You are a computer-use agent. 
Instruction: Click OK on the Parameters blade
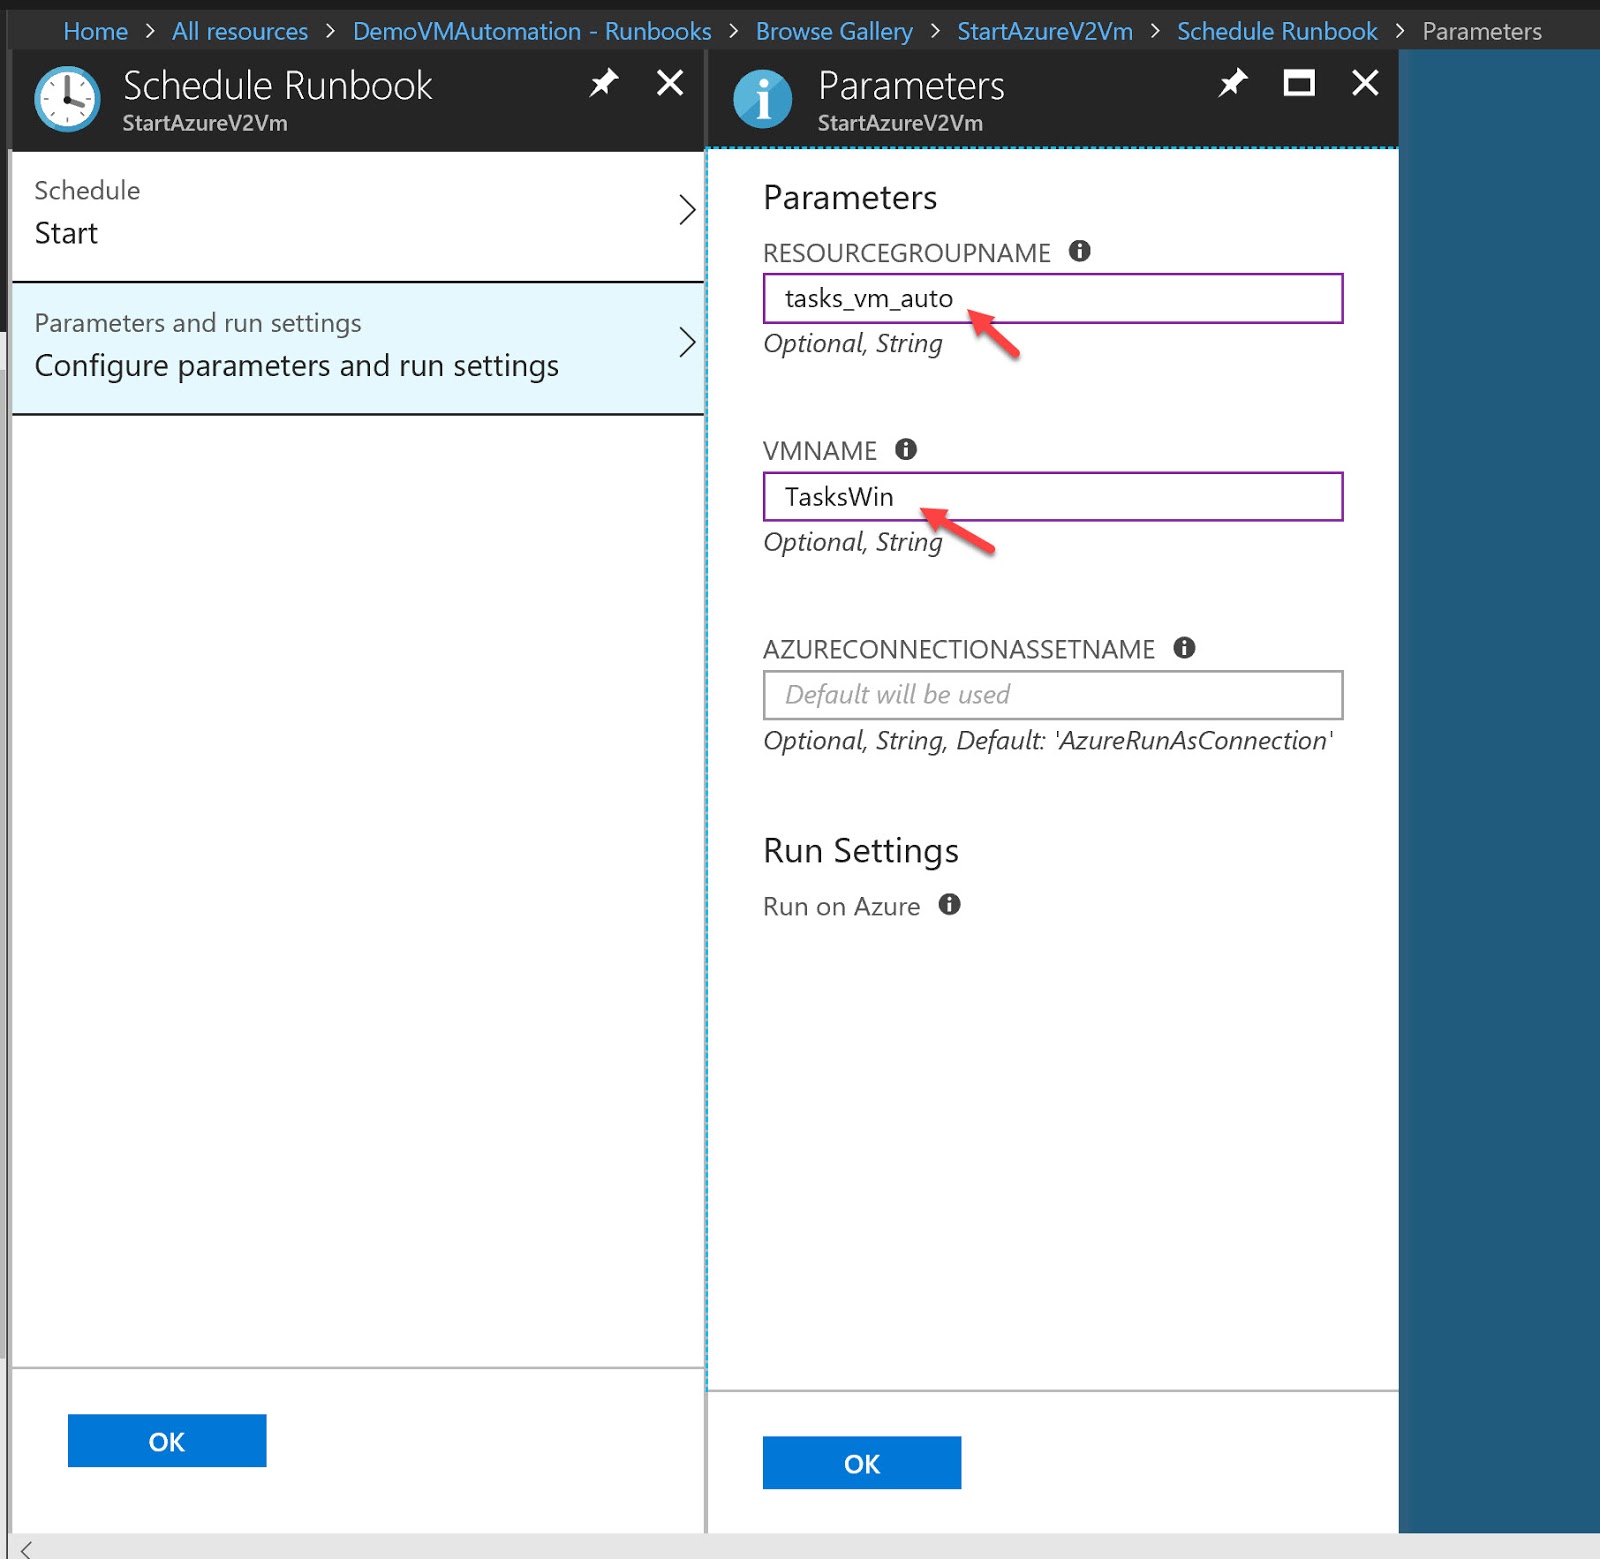tap(861, 1463)
